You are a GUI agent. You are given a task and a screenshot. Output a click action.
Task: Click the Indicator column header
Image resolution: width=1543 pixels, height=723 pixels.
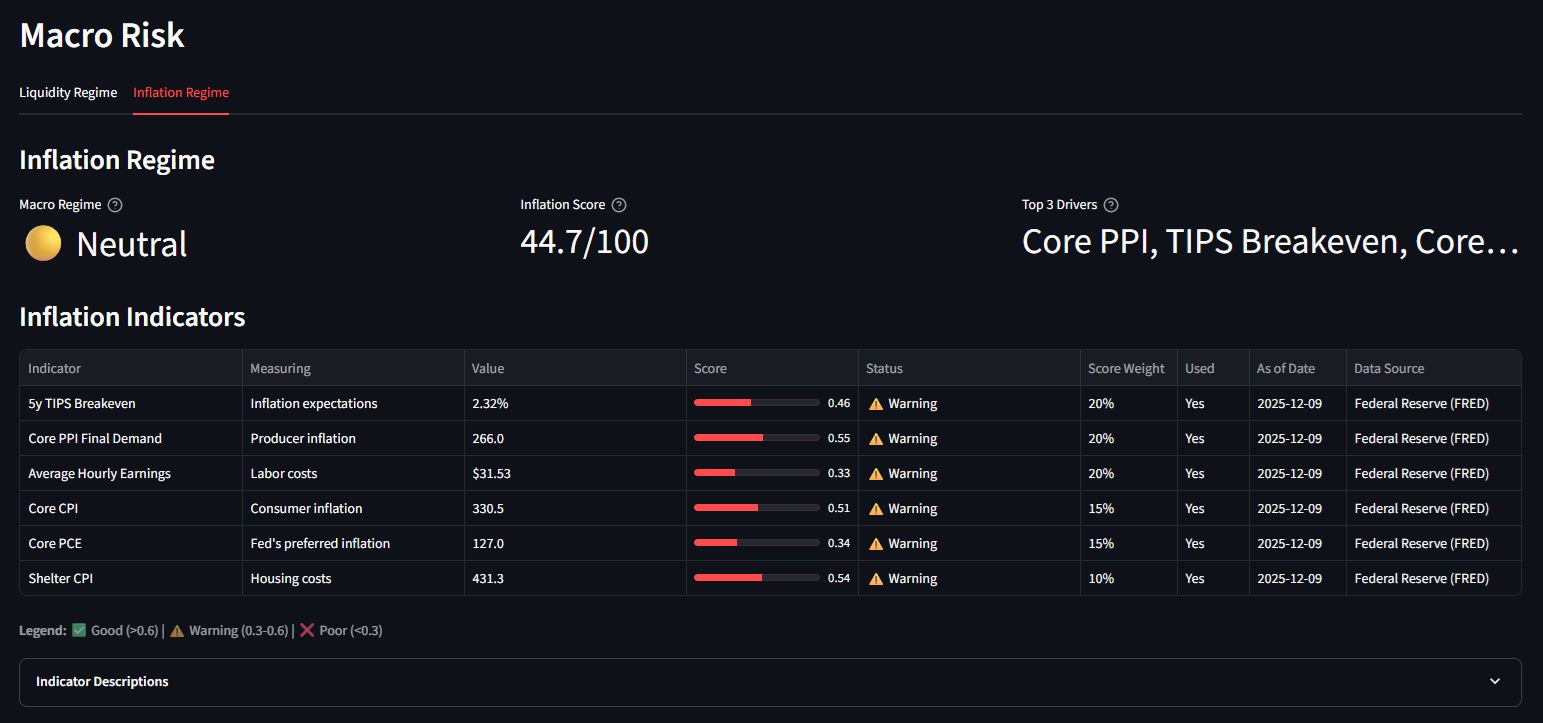pos(54,369)
